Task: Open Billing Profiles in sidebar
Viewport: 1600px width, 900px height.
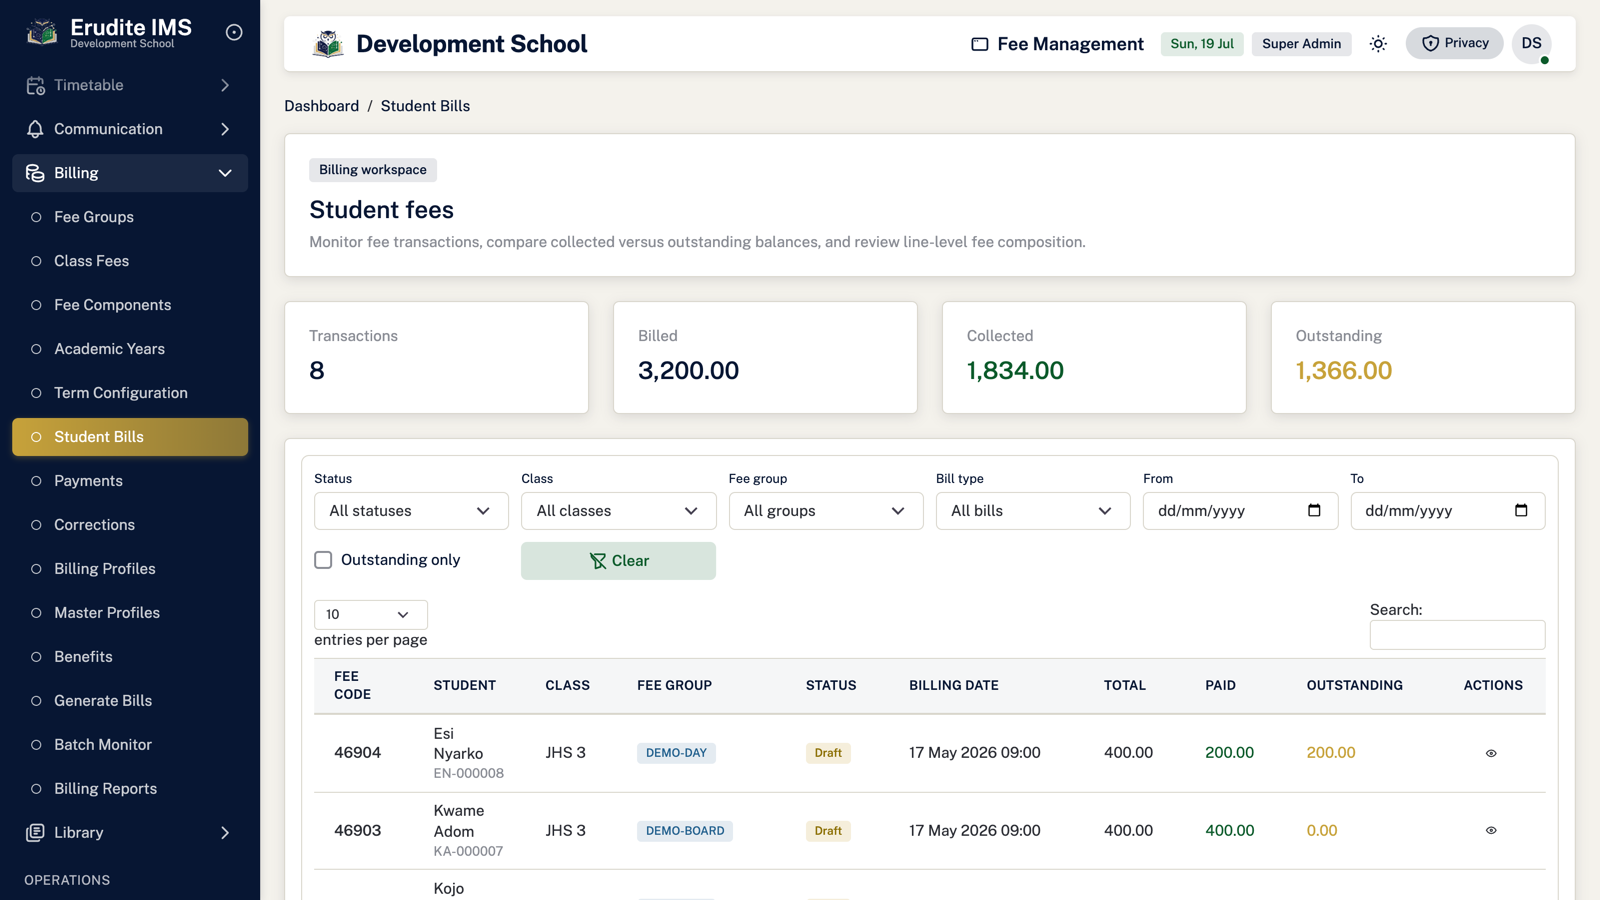Action: (130, 569)
